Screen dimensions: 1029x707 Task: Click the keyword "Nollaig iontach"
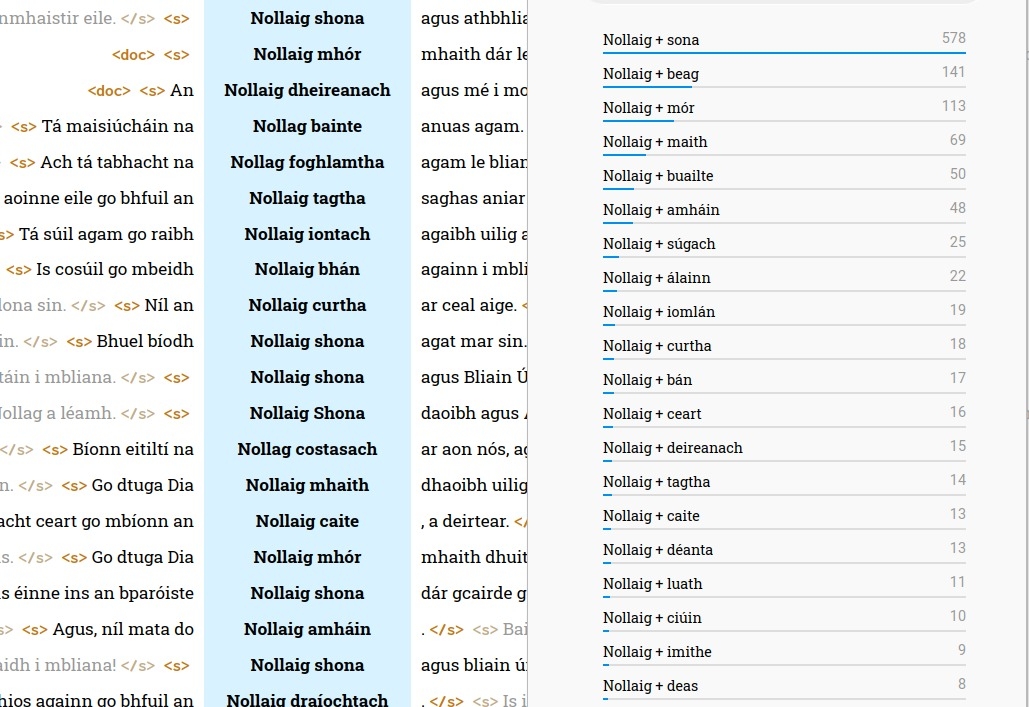click(307, 234)
